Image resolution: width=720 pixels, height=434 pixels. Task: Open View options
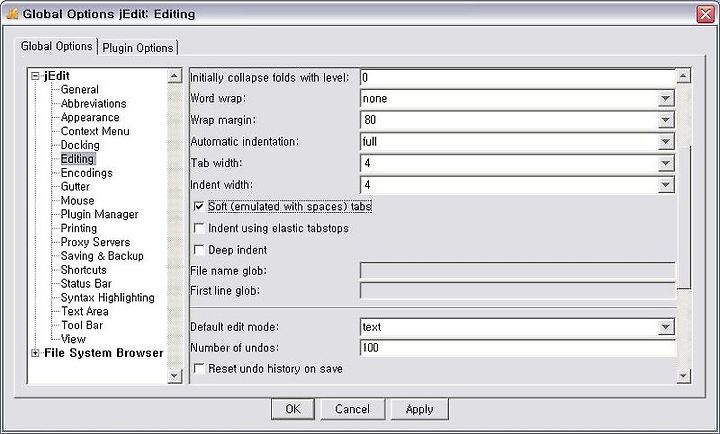tap(73, 338)
